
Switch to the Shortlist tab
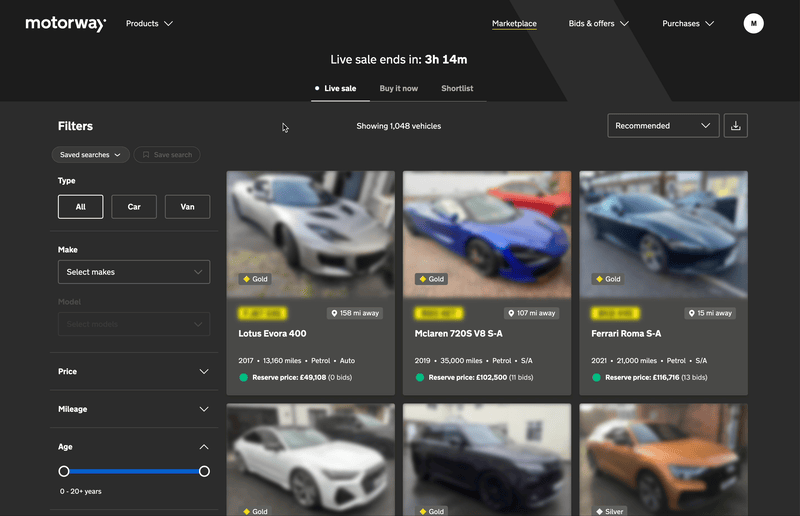(457, 88)
